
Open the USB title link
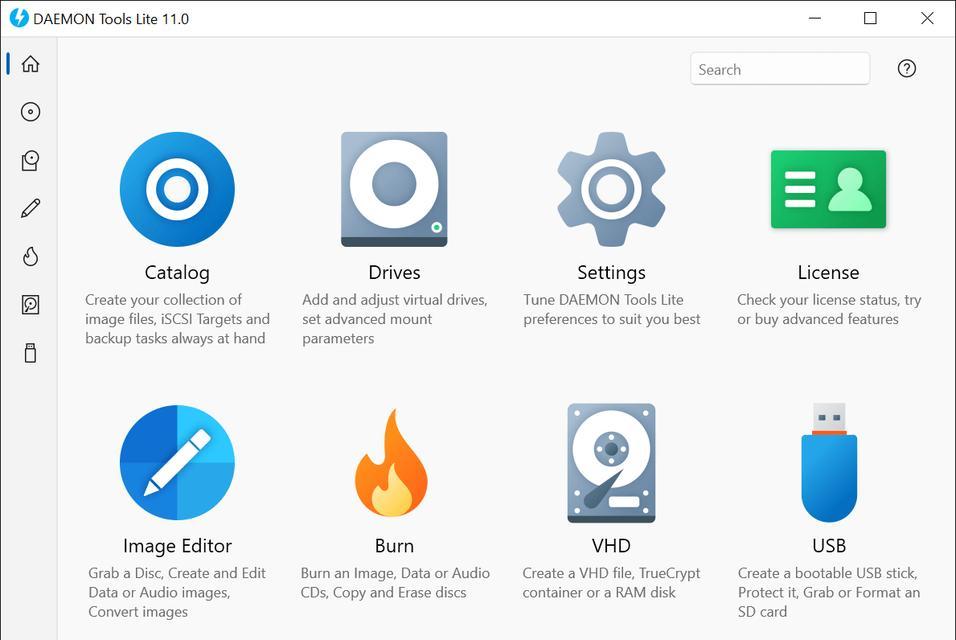pos(829,546)
